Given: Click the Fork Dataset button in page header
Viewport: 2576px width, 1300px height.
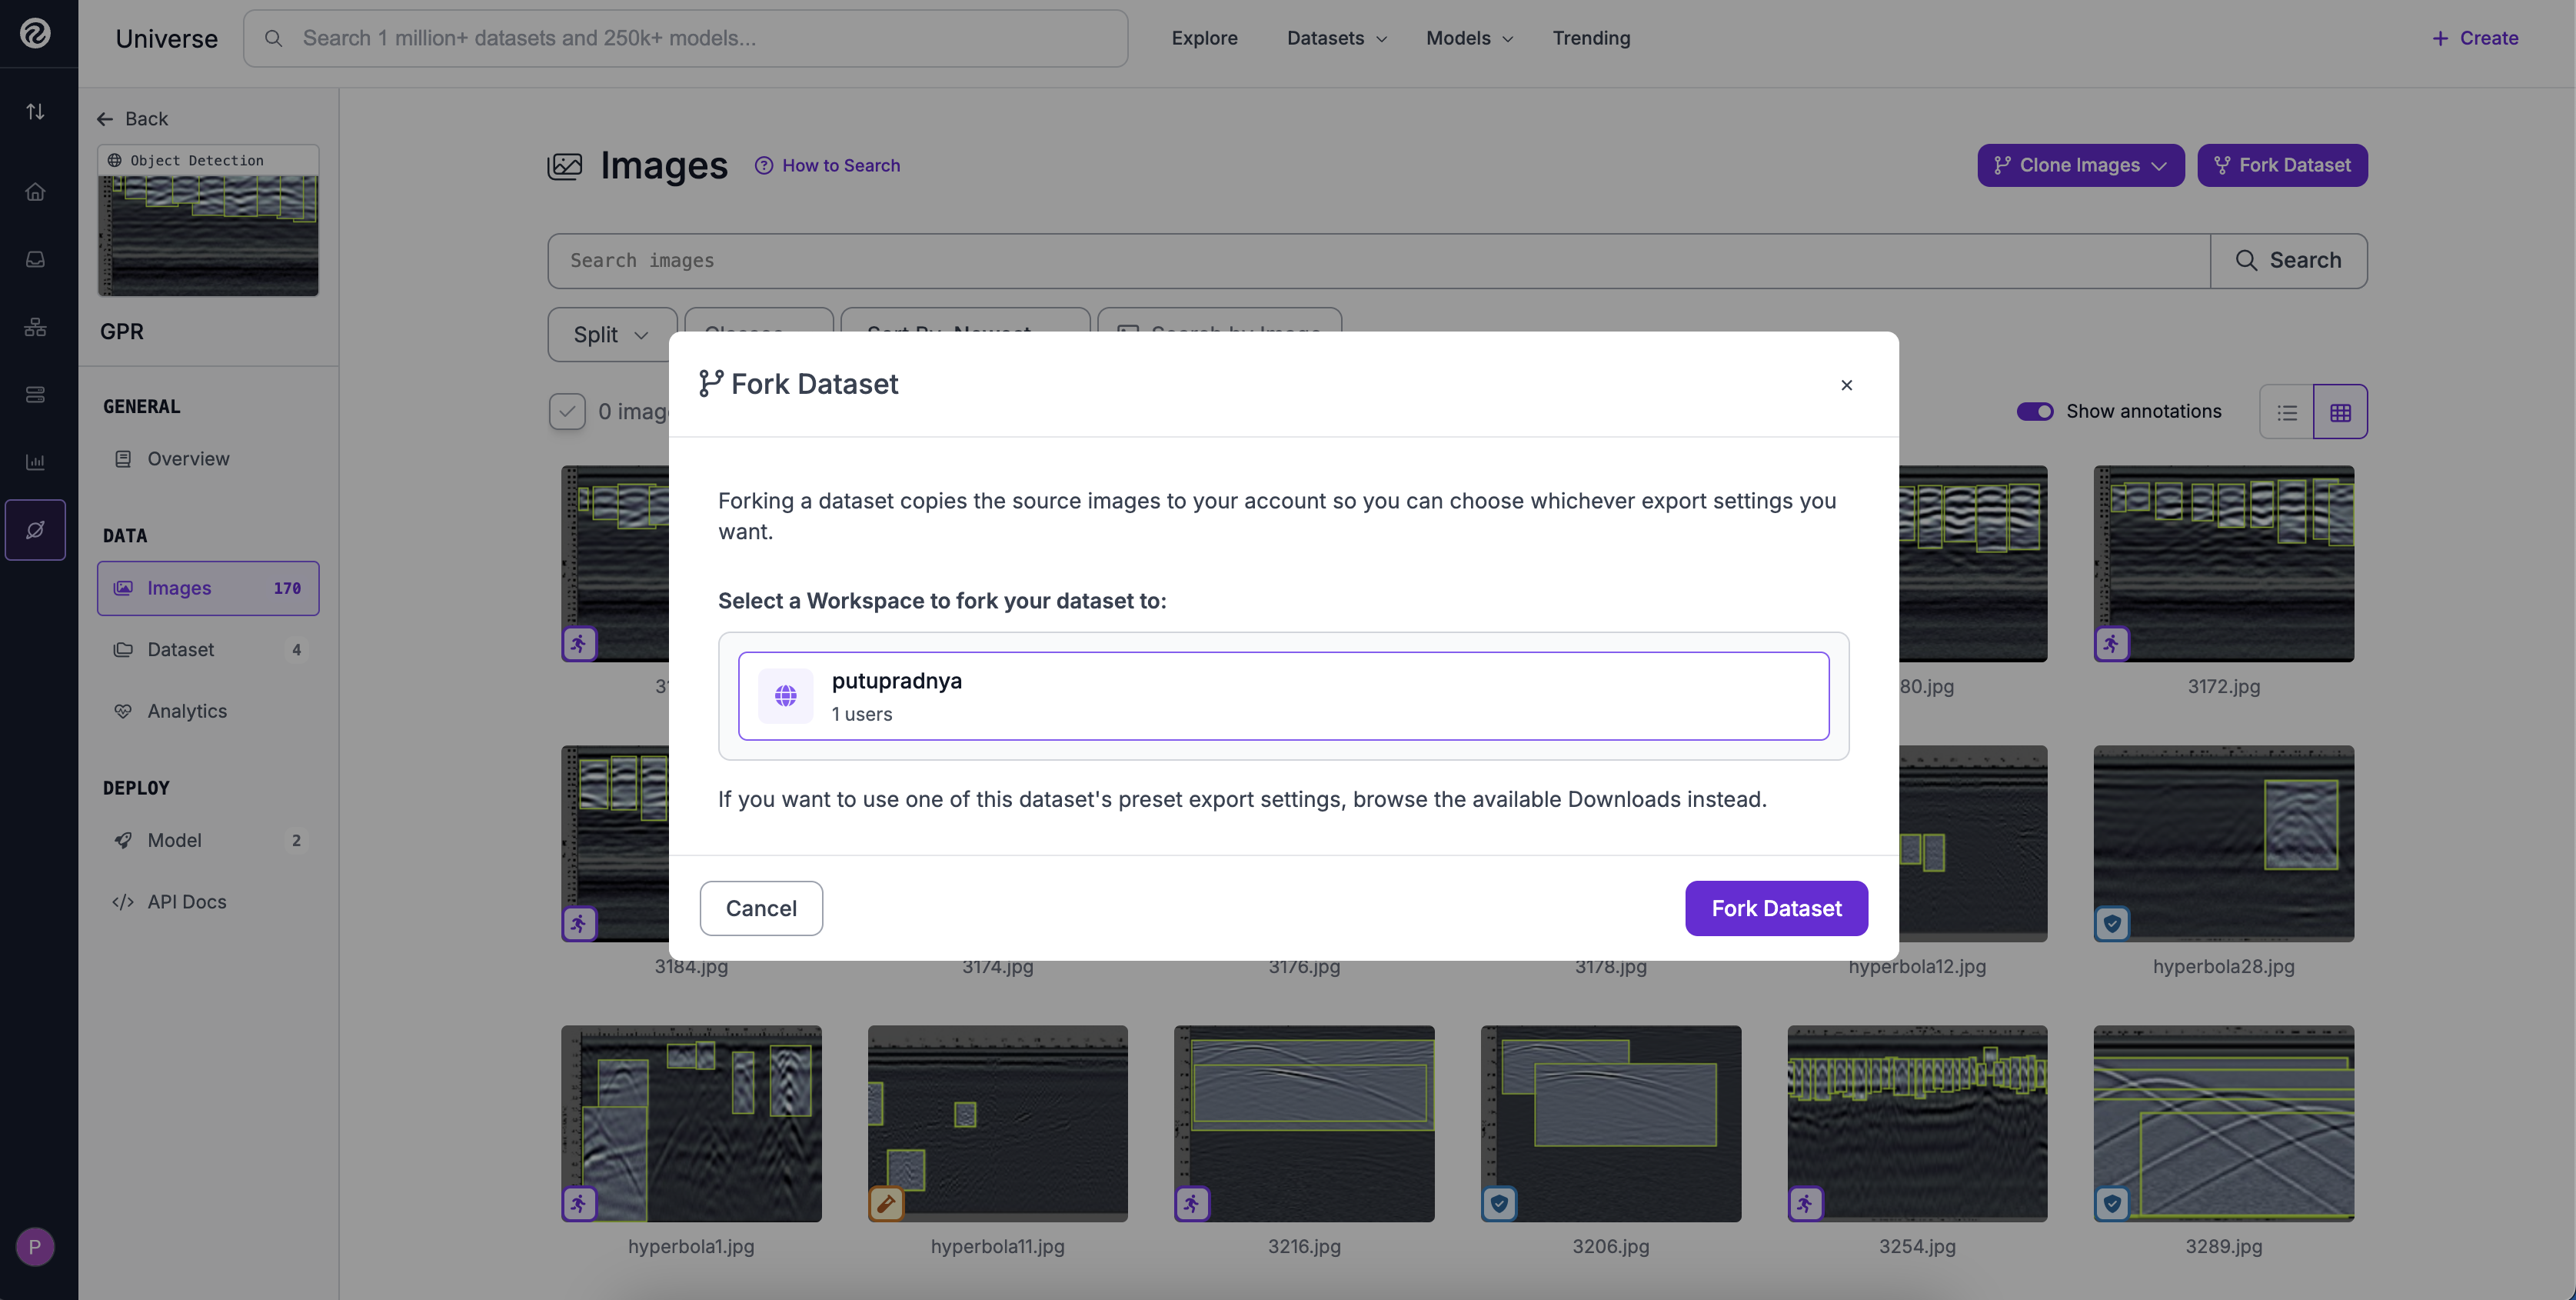Looking at the screenshot, I should point(2283,165).
